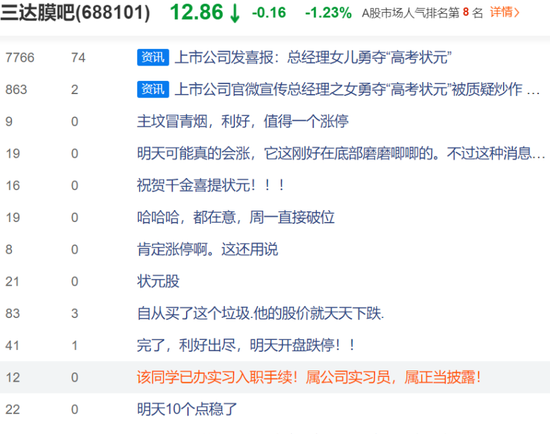Click the -1.23% change percentage
The height and width of the screenshot is (434, 550).
click(328, 13)
